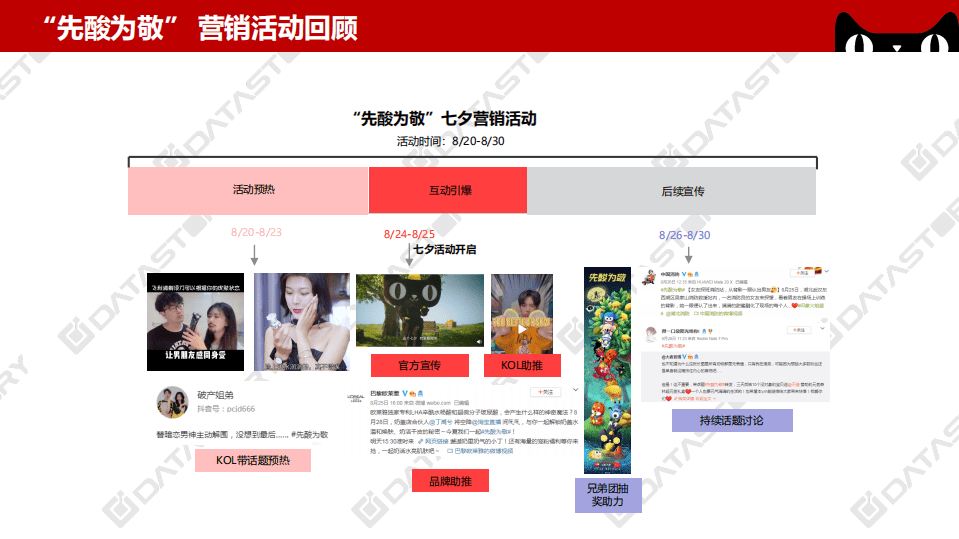Click the “先酸为敬”七夕营销活动 heading
The image size is (959, 539).
click(445, 119)
